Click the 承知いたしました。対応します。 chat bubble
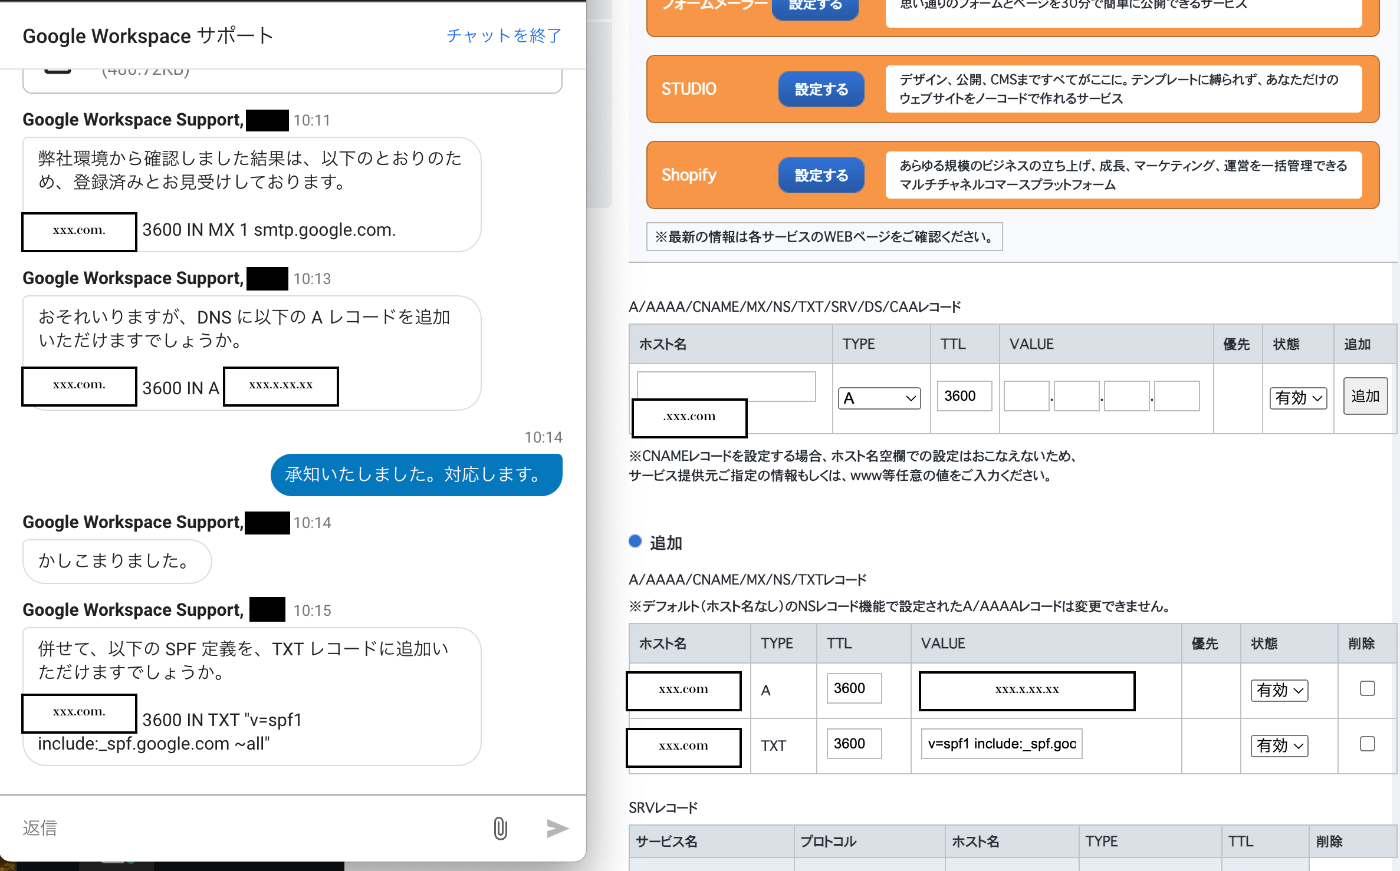The width and height of the screenshot is (1400, 871). pyautogui.click(x=416, y=474)
